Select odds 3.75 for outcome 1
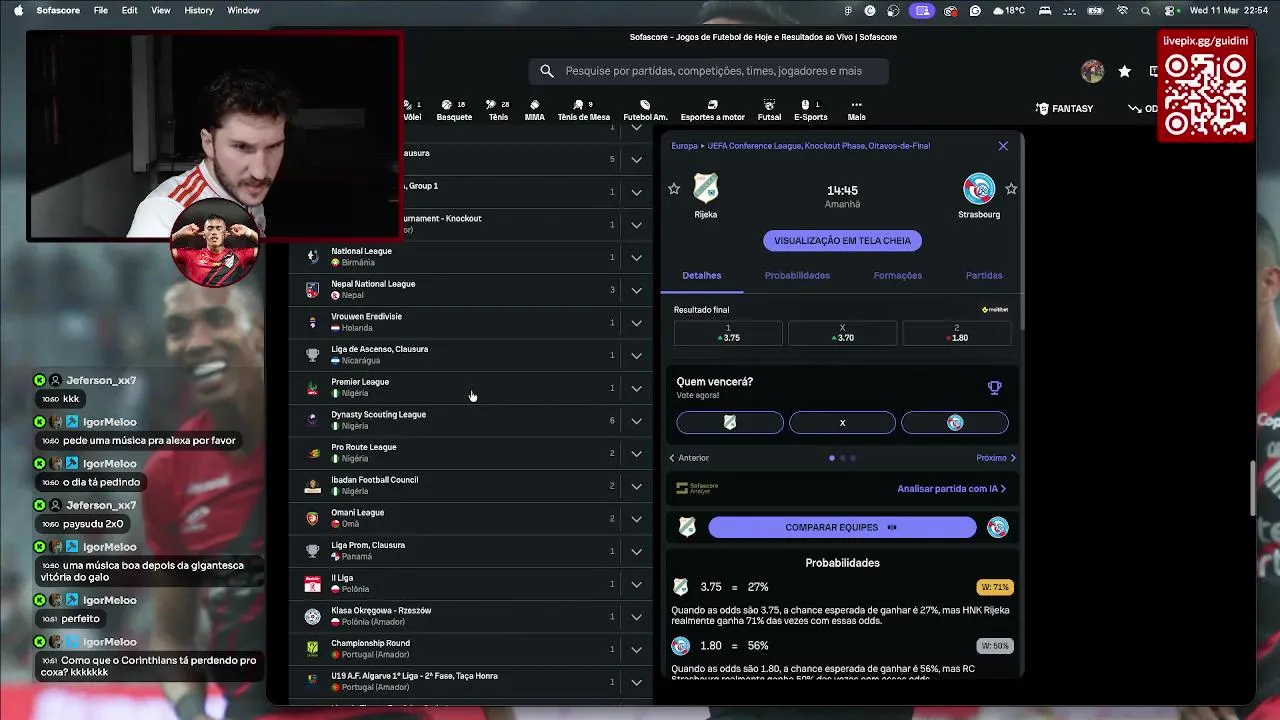The image size is (1280, 720). tap(728, 333)
